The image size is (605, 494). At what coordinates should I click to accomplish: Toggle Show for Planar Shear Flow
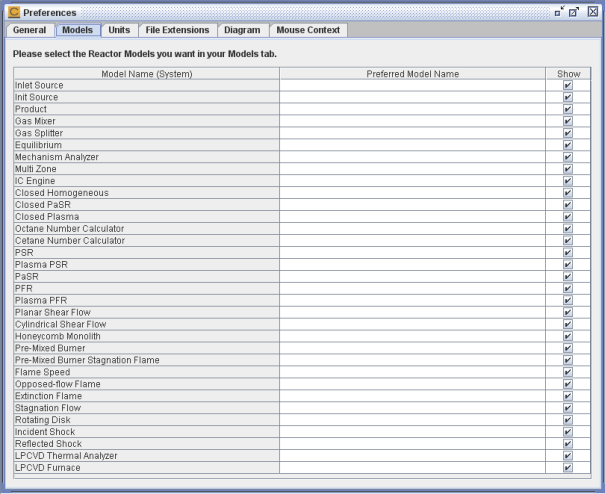[568, 313]
